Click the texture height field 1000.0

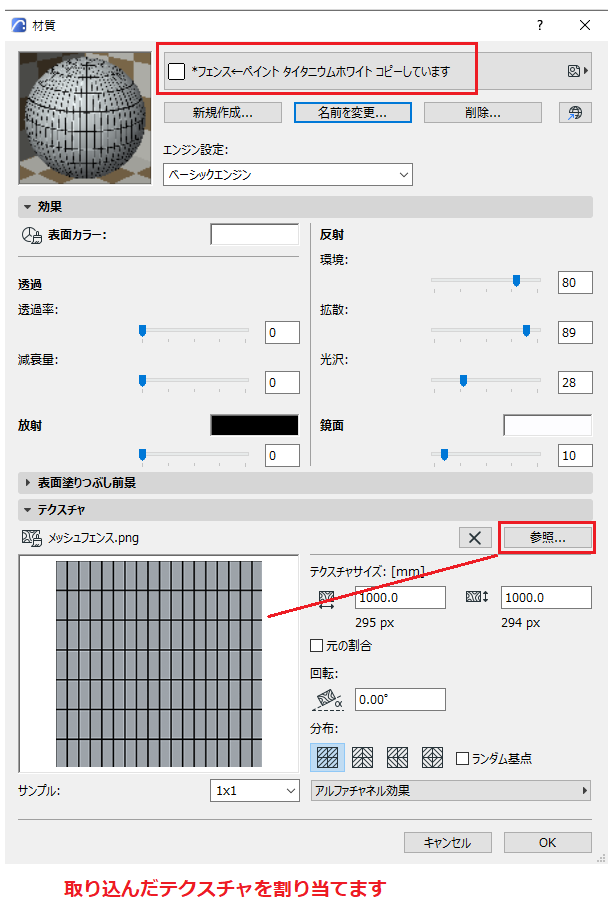tap(546, 597)
